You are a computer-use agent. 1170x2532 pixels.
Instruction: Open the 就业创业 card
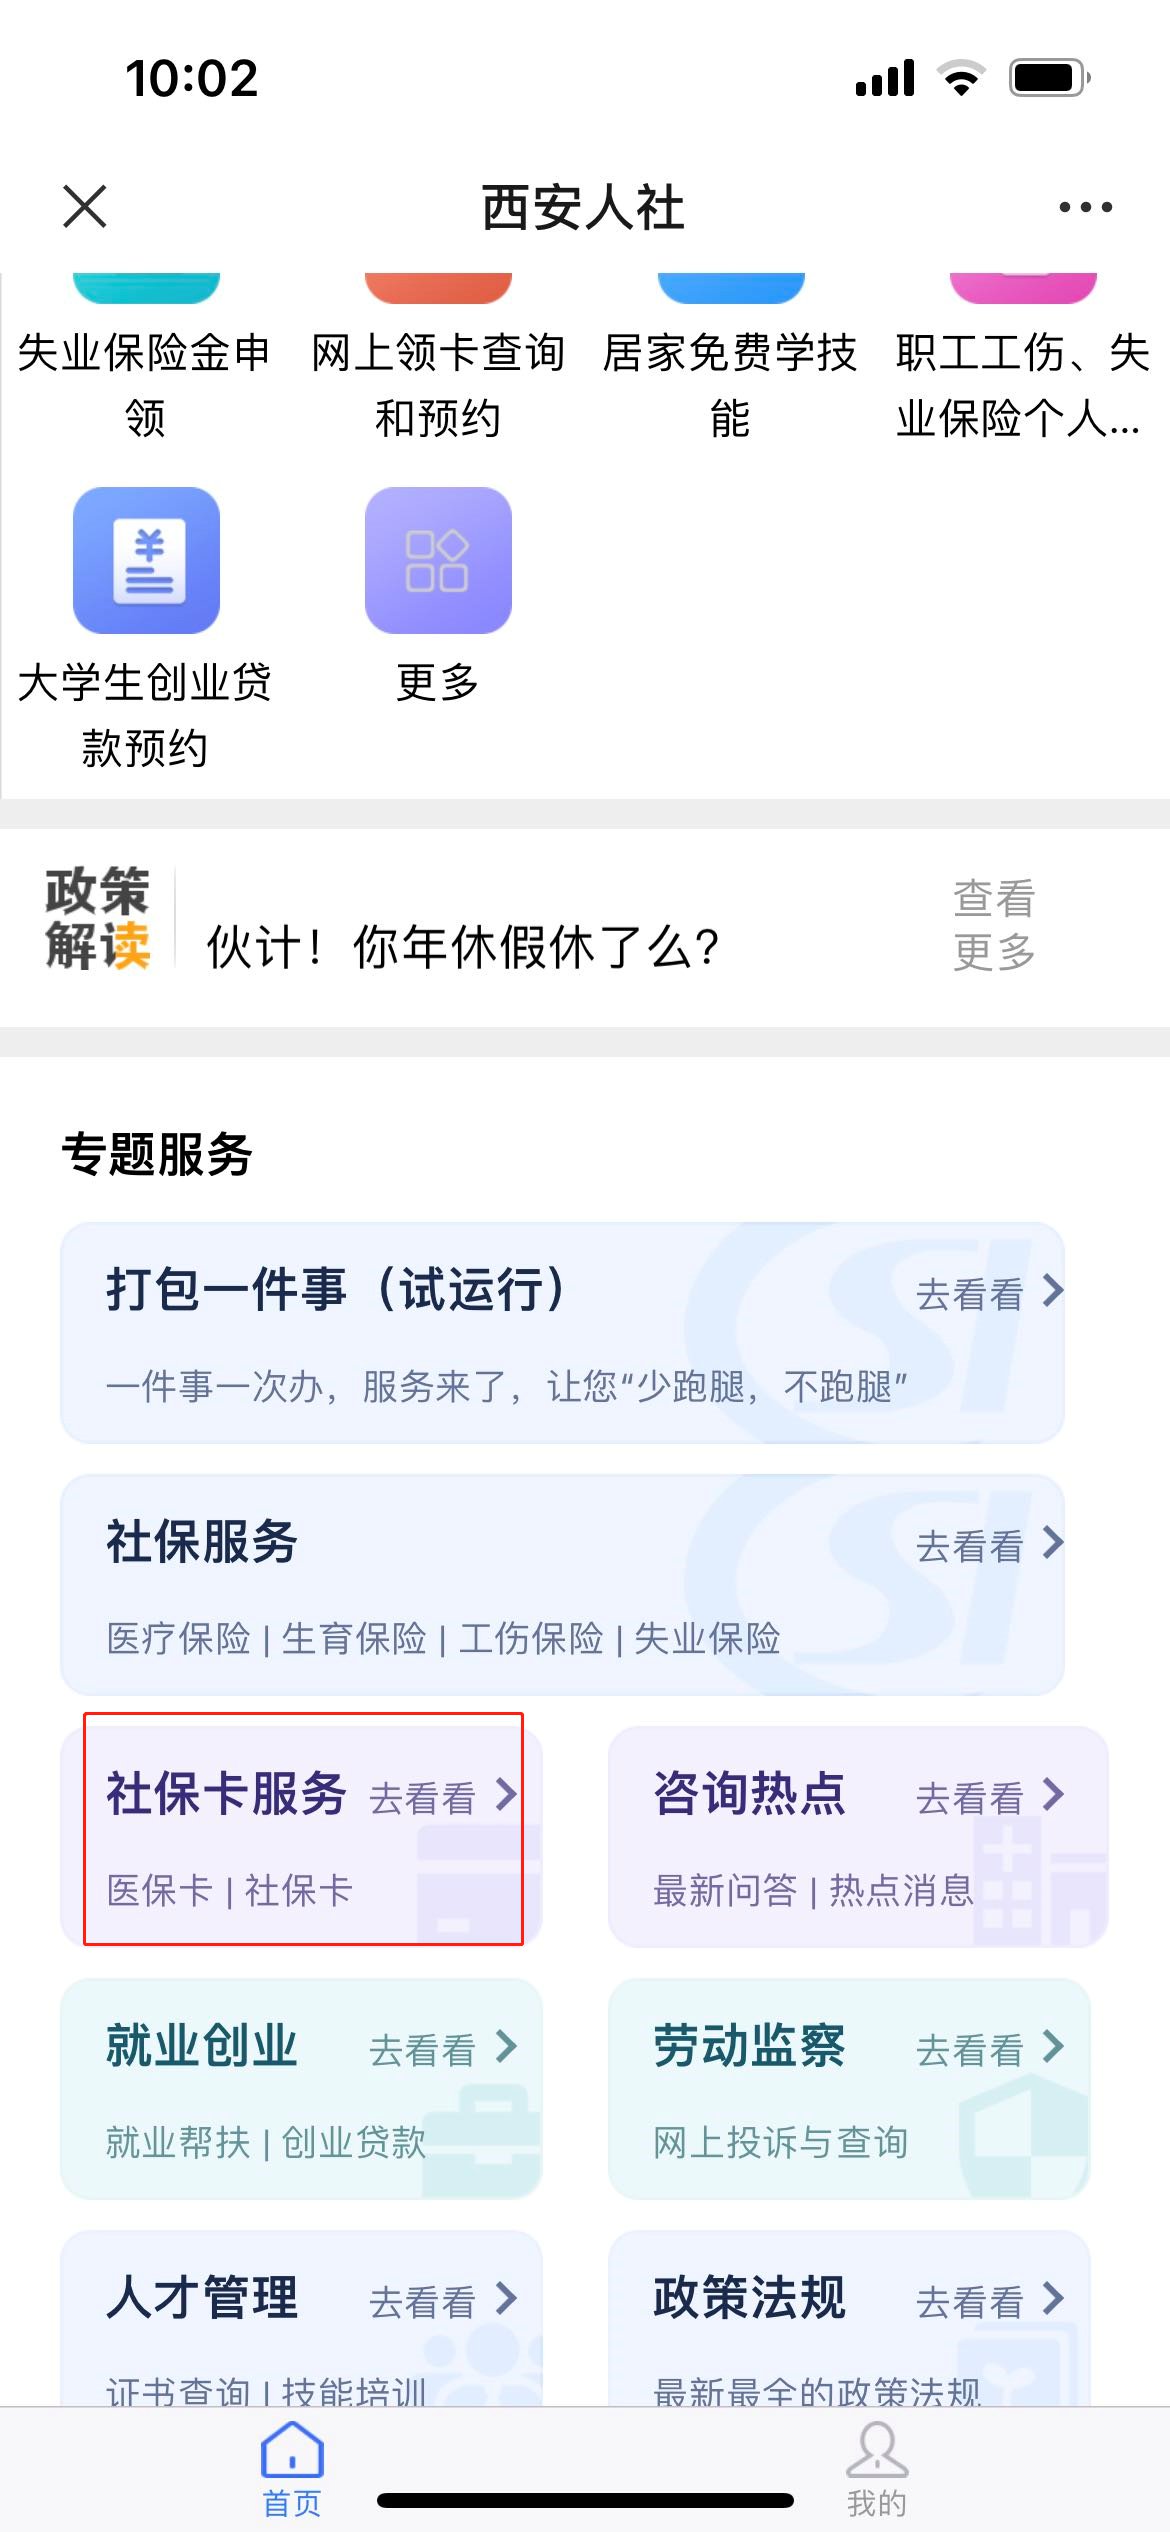[302, 2088]
